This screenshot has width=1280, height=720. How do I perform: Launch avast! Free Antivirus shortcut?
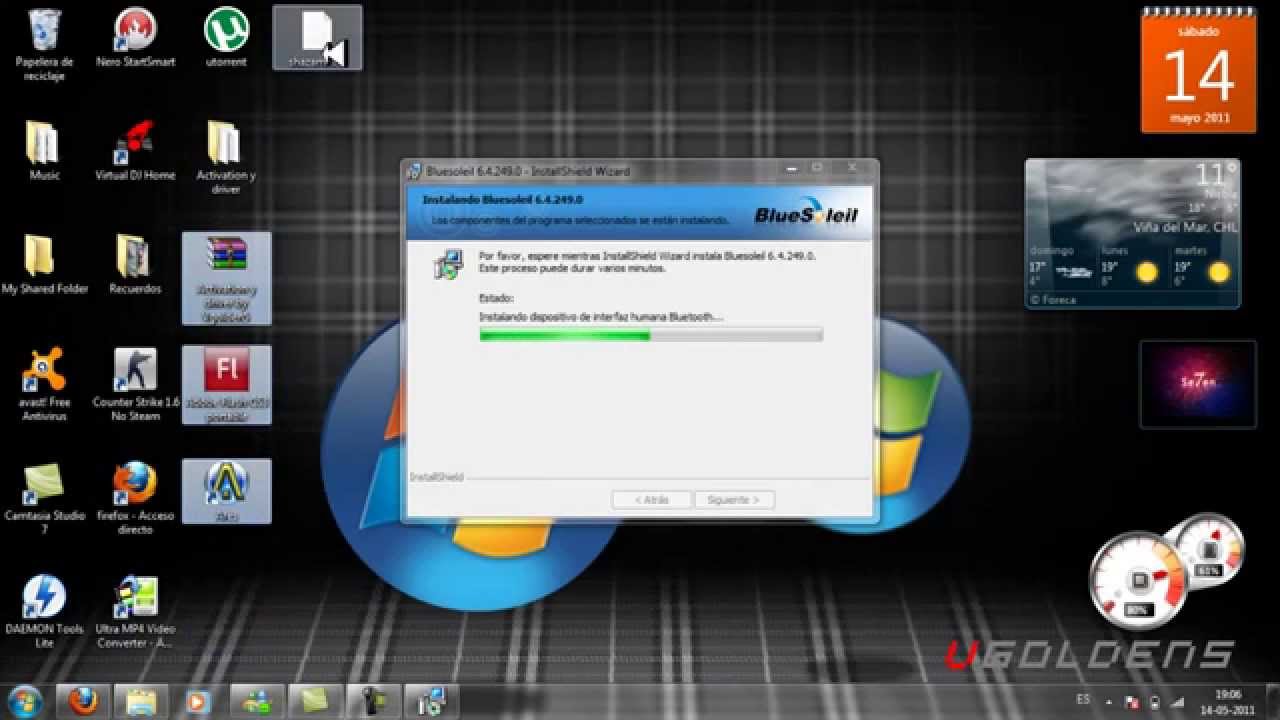pos(44,385)
